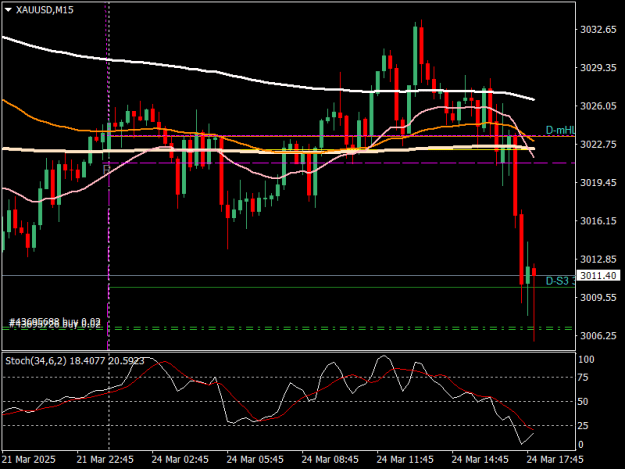Click the 21 Mar 2025 date label
This screenshot has height=469, width=625.
29,459
